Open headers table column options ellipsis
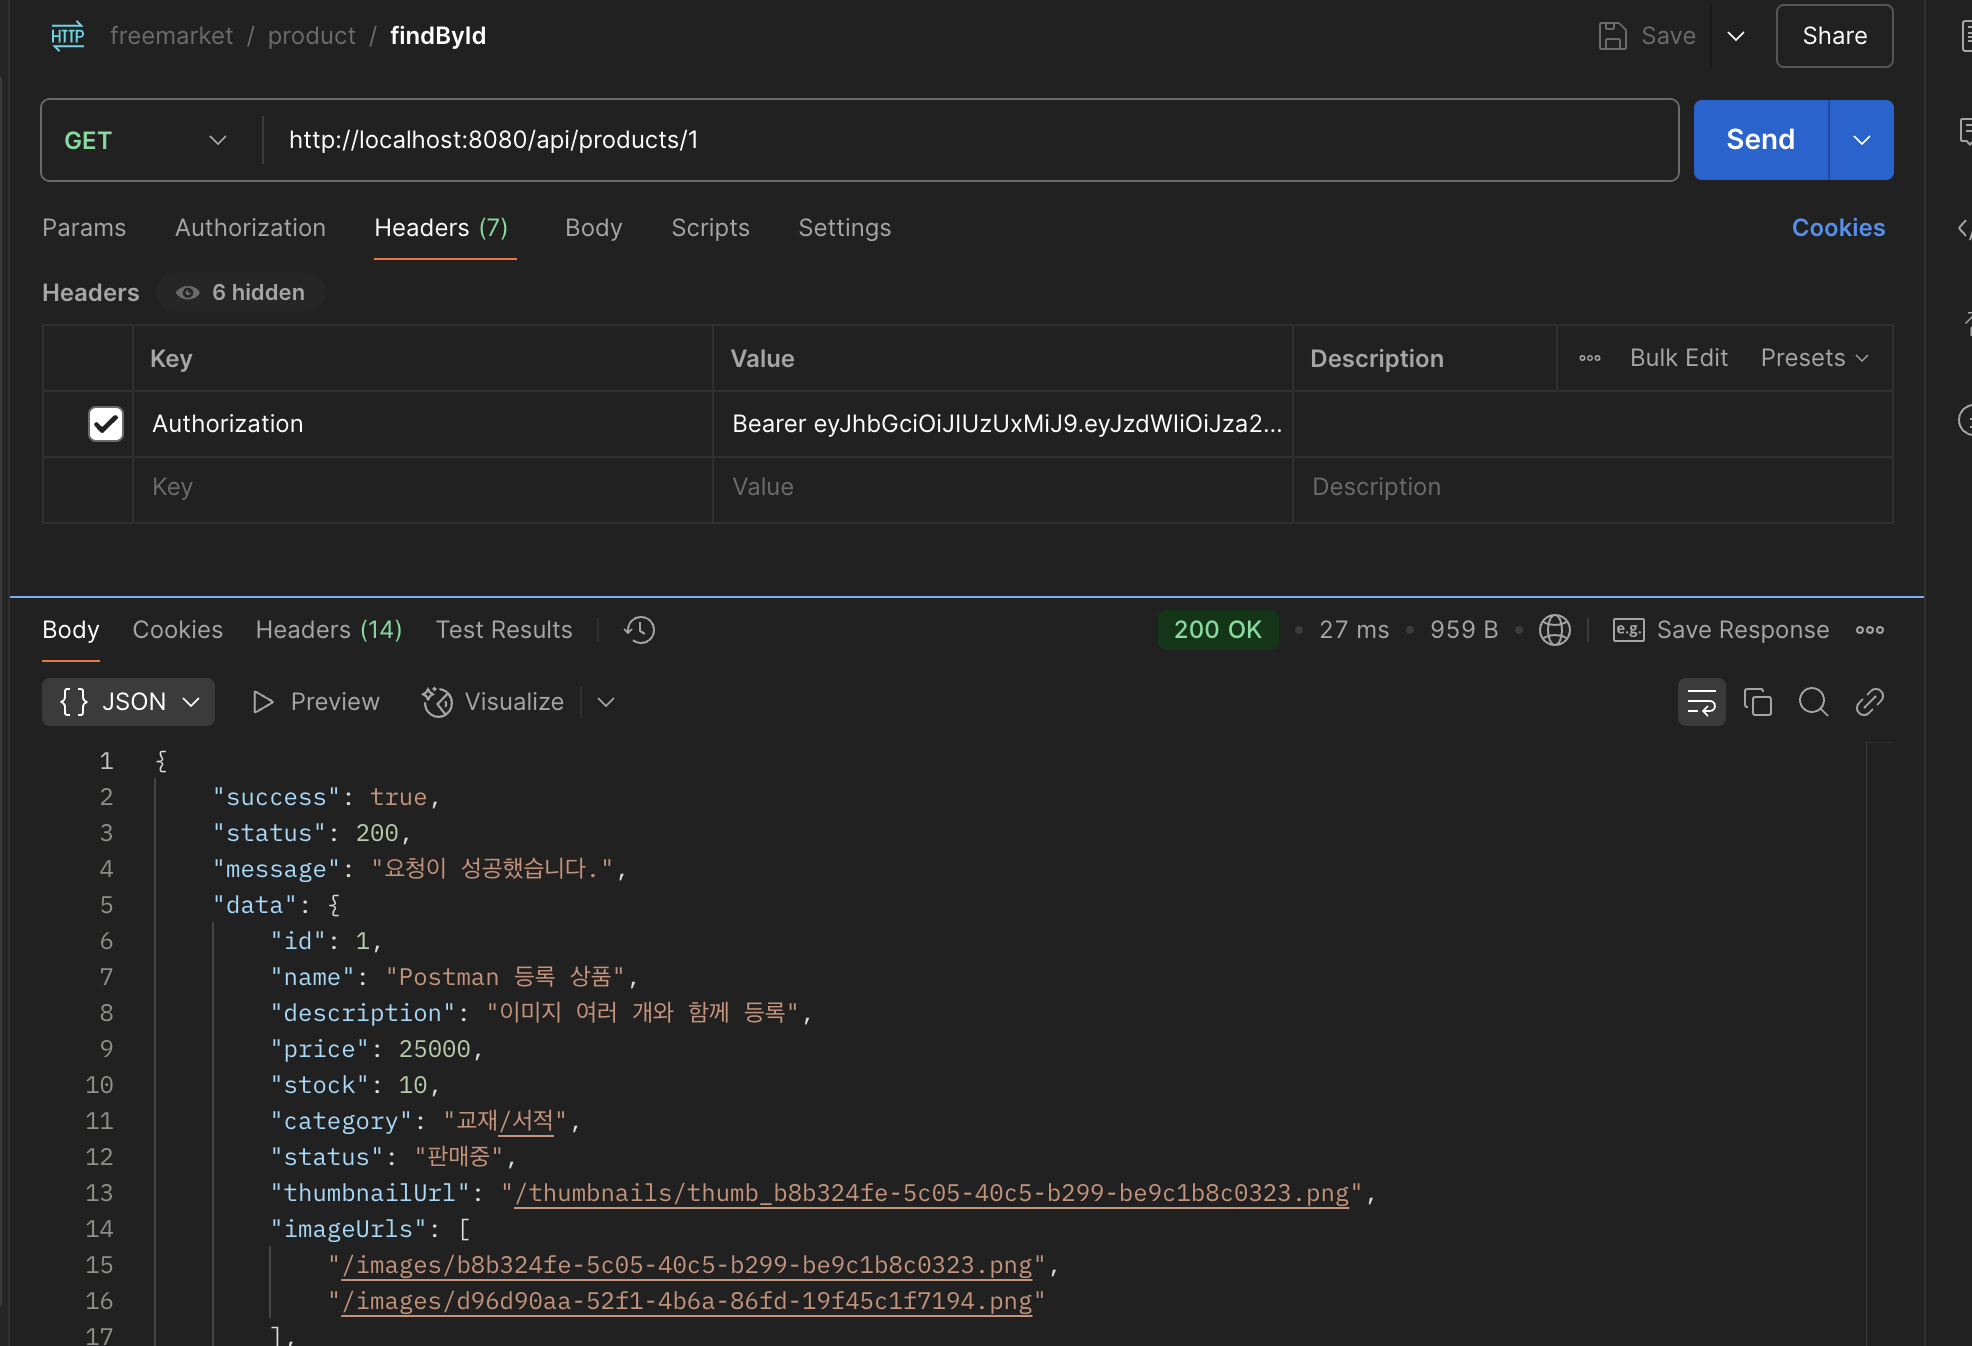This screenshot has width=1972, height=1346. click(1589, 358)
